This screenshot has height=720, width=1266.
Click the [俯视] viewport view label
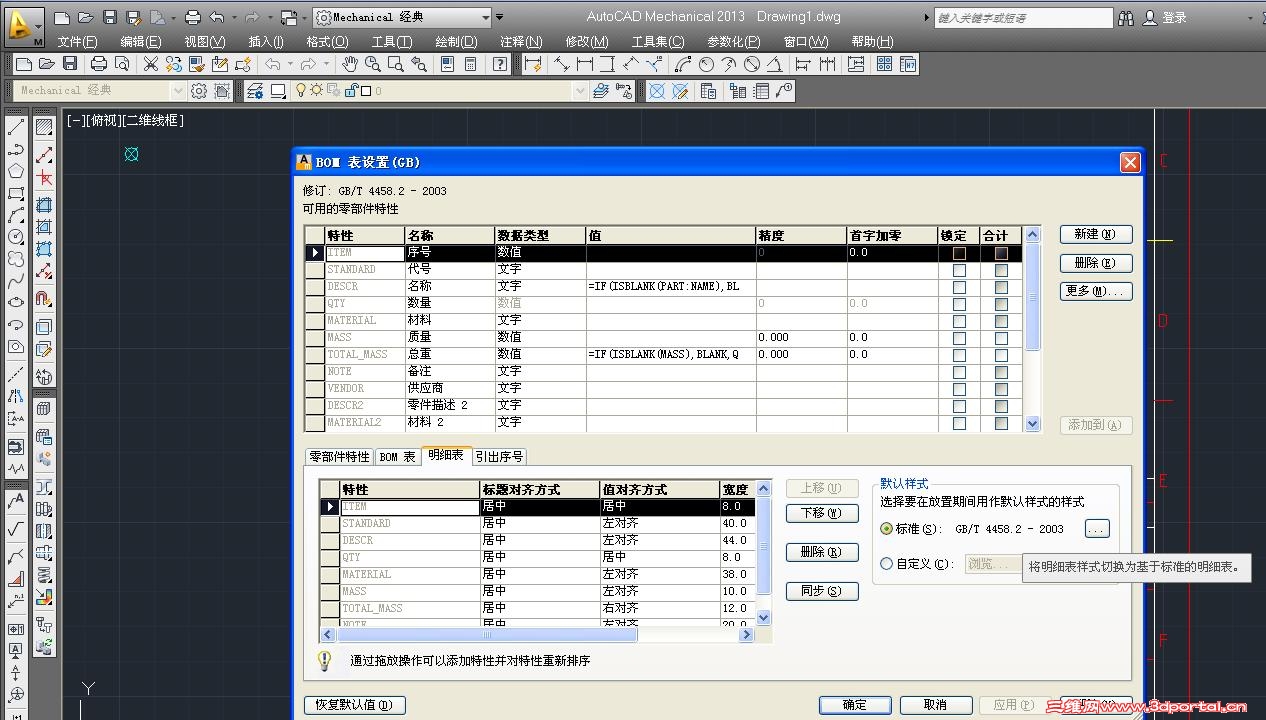click(x=102, y=120)
